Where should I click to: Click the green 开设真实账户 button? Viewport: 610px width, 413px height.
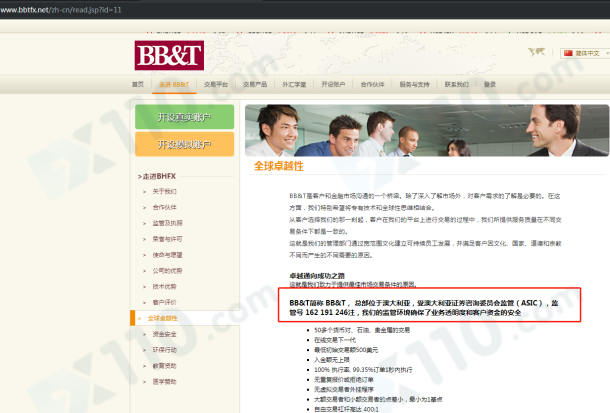tap(184, 117)
